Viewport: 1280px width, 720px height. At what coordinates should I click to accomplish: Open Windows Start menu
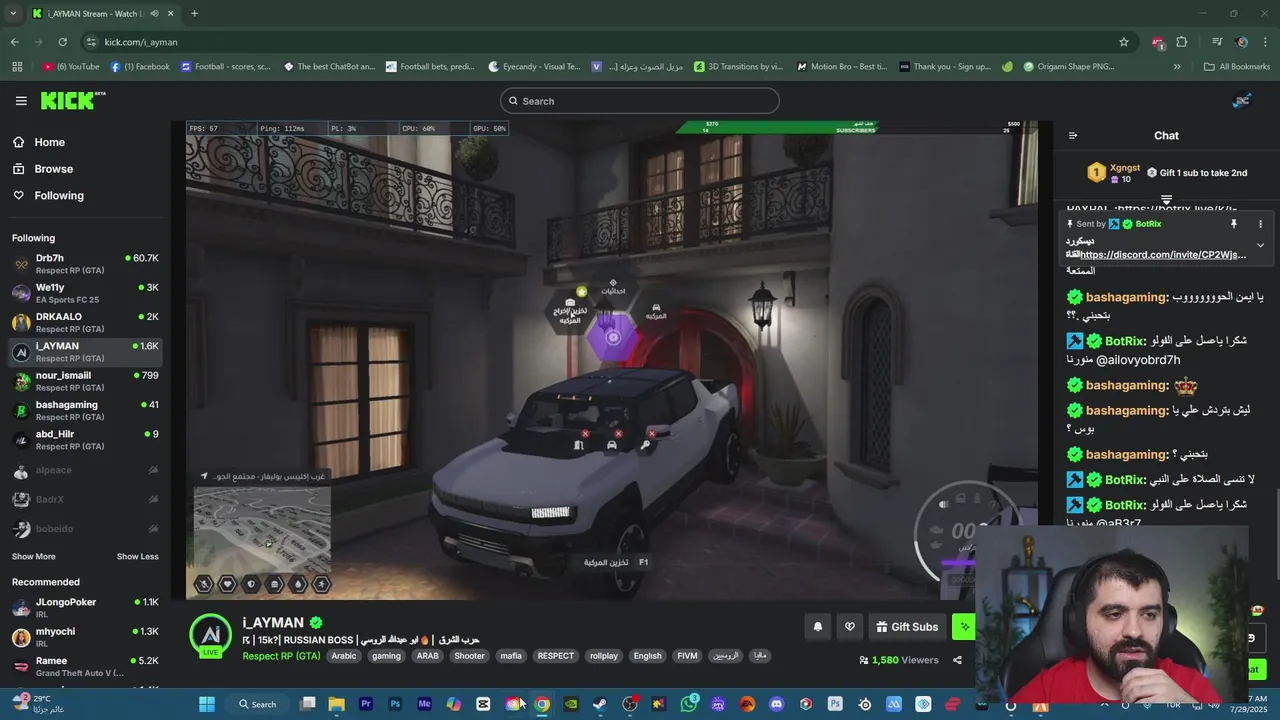click(207, 704)
